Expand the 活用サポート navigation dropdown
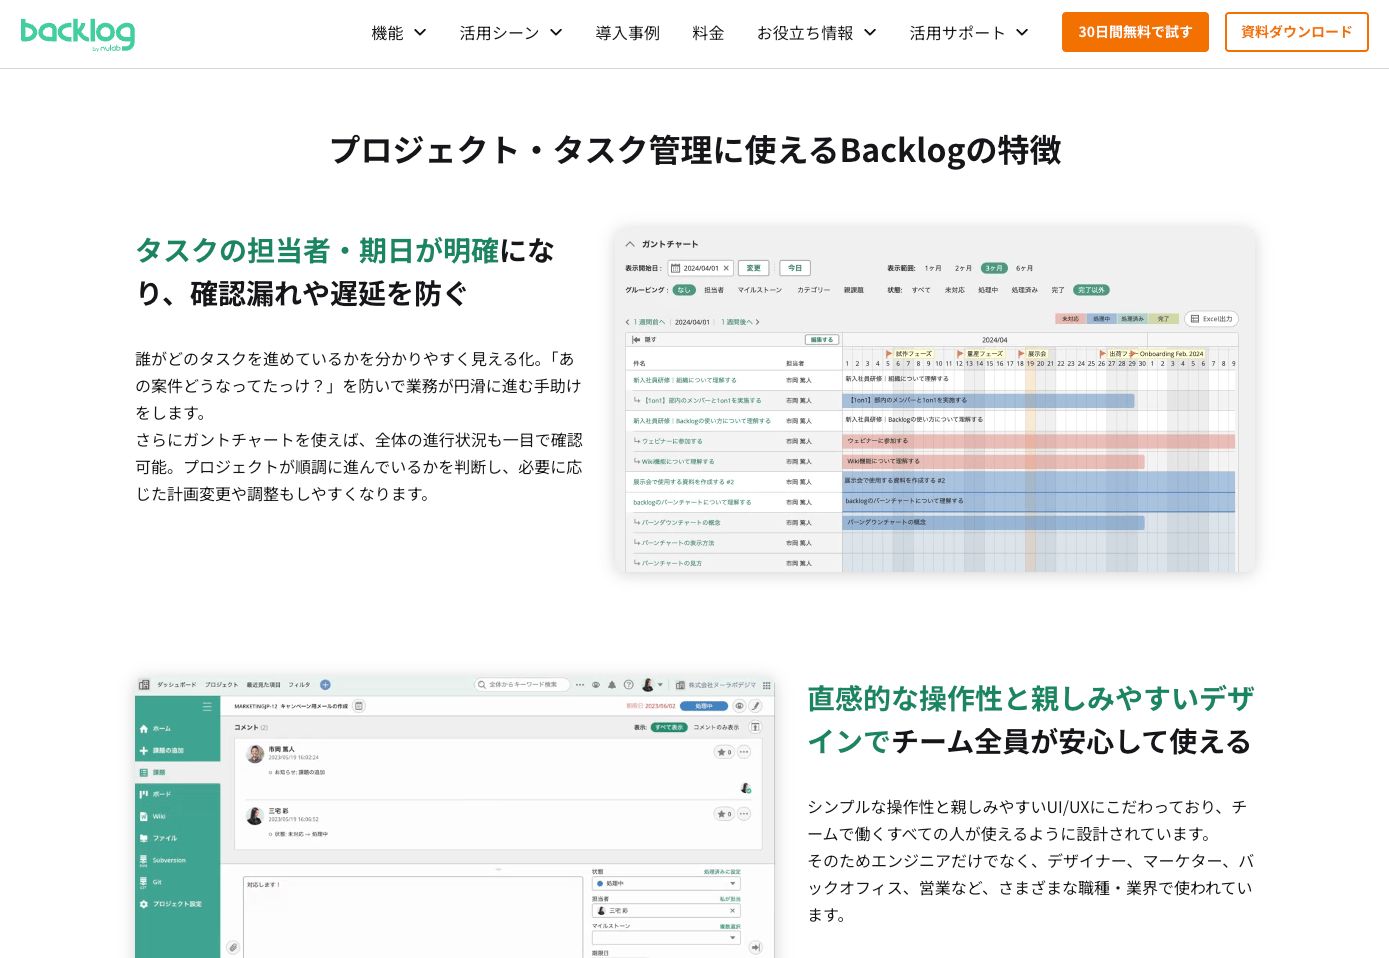This screenshot has height=958, width=1389. tap(969, 33)
